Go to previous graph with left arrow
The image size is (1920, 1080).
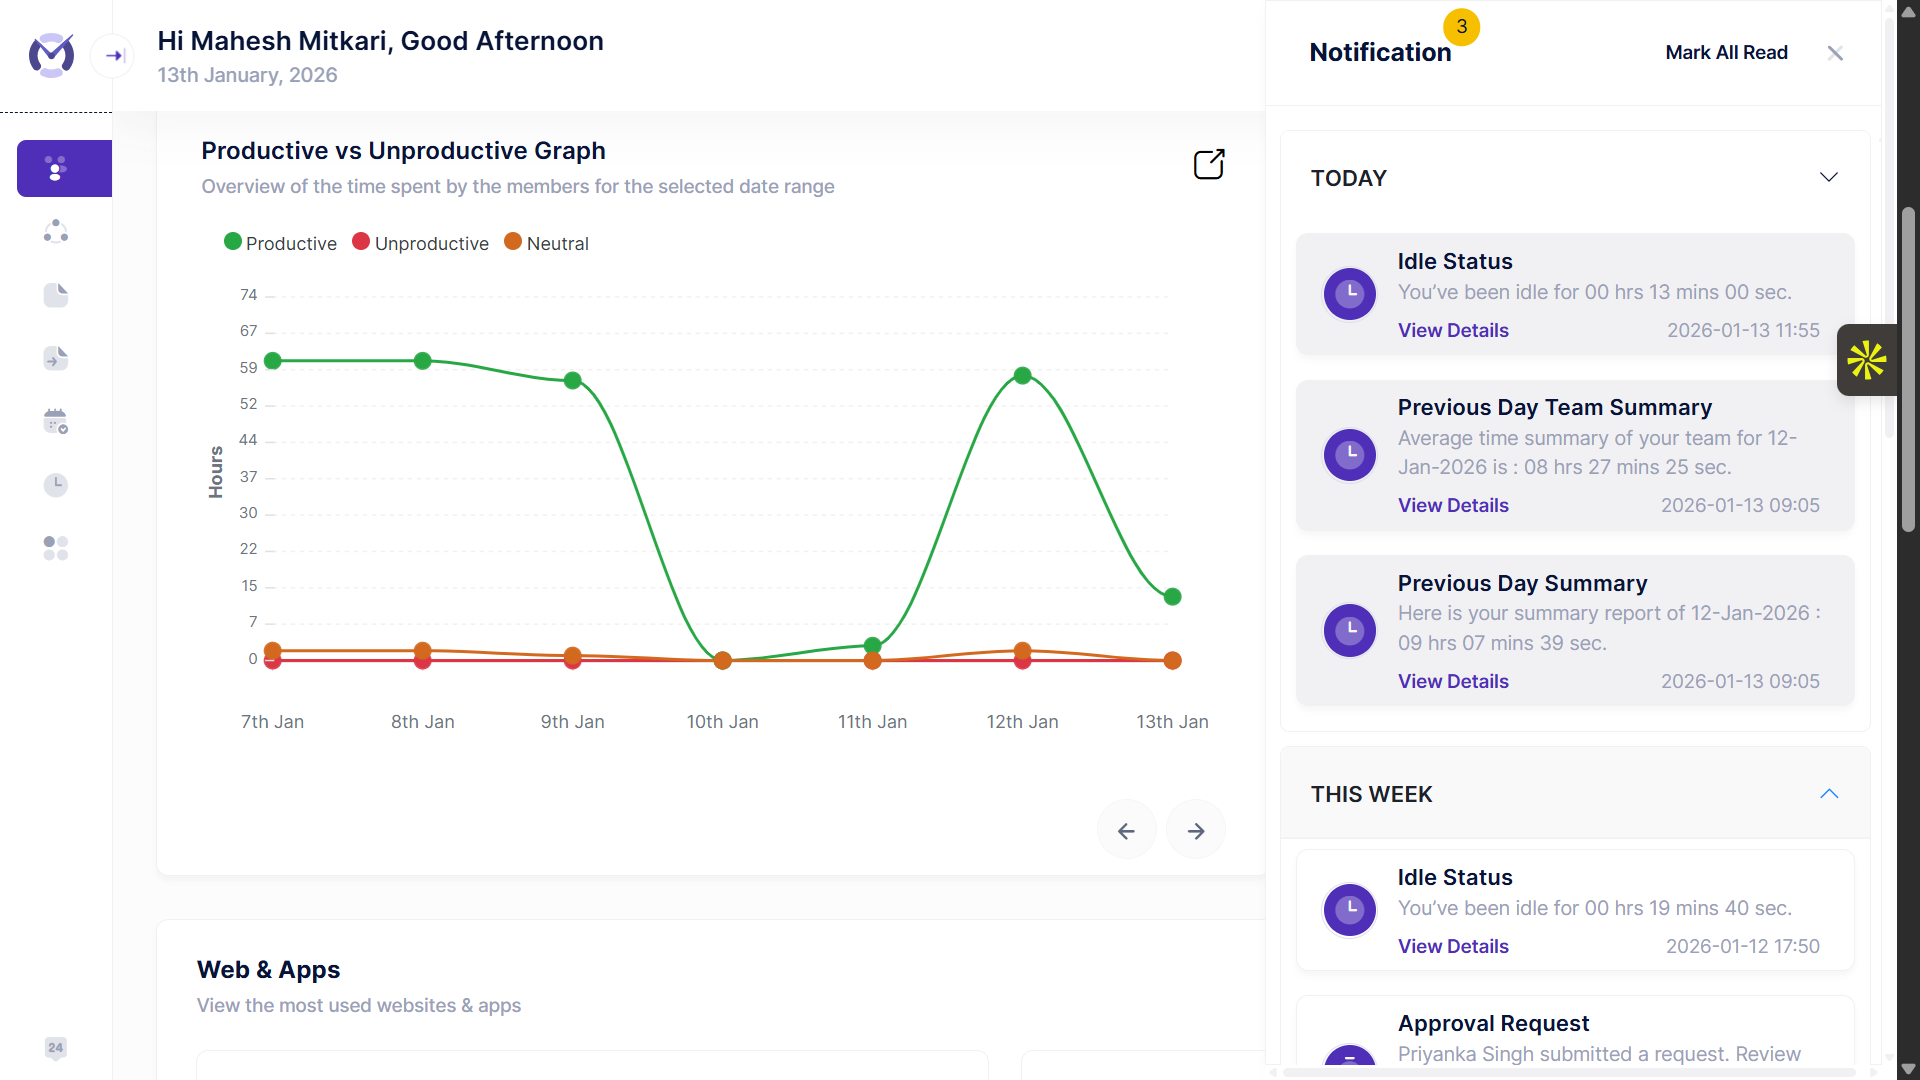click(x=1126, y=831)
